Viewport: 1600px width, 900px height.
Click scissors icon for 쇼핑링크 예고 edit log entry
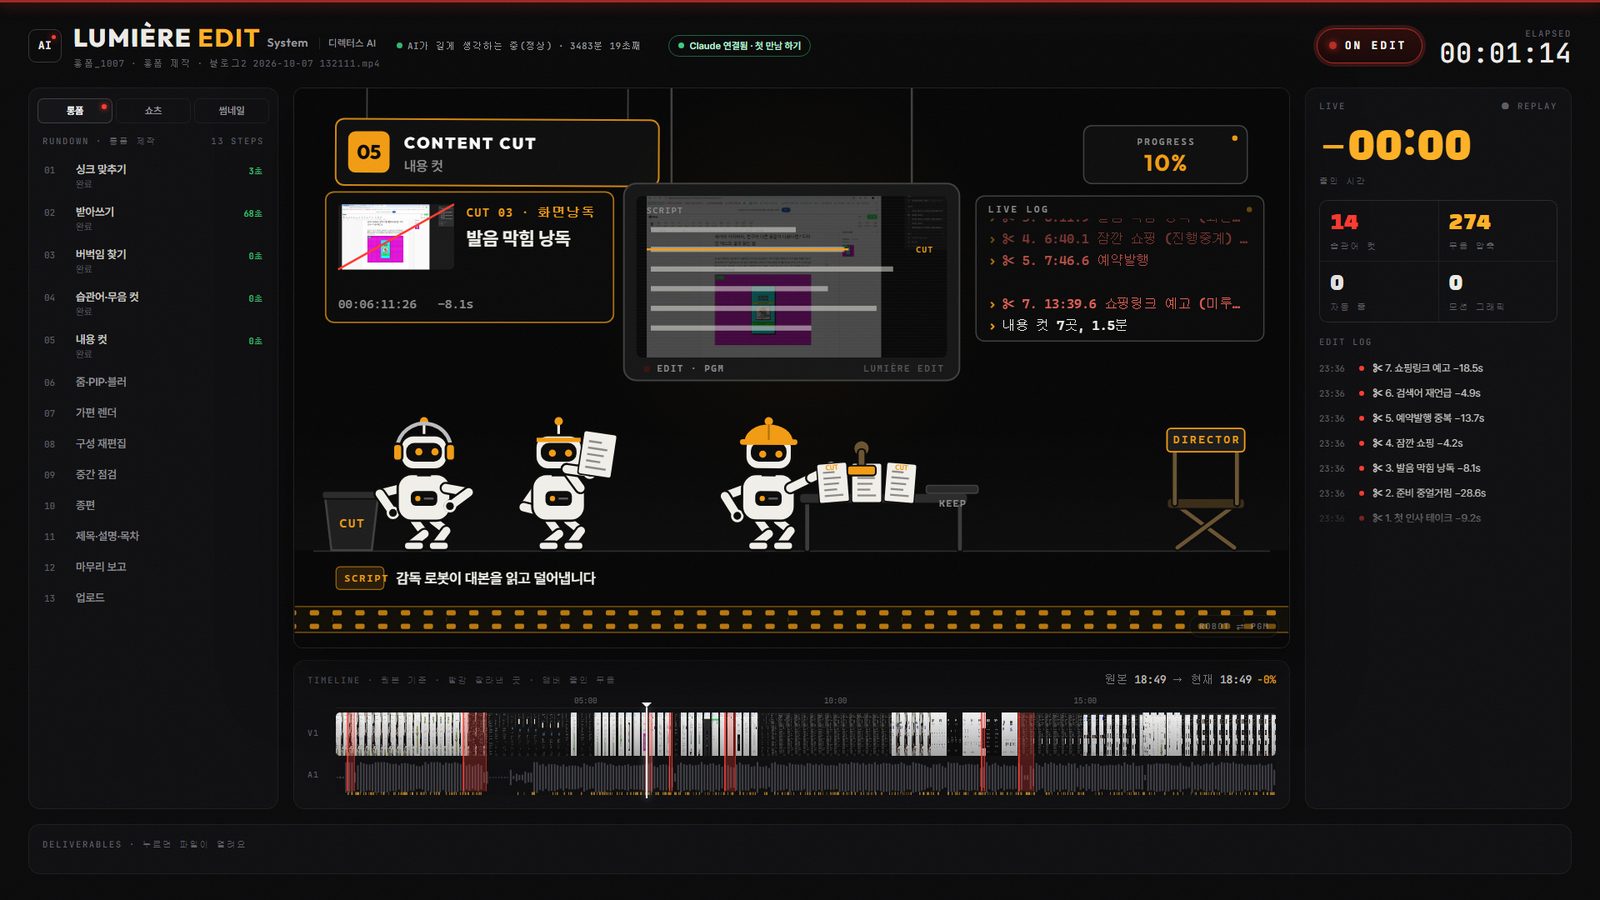pyautogui.click(x=1377, y=368)
